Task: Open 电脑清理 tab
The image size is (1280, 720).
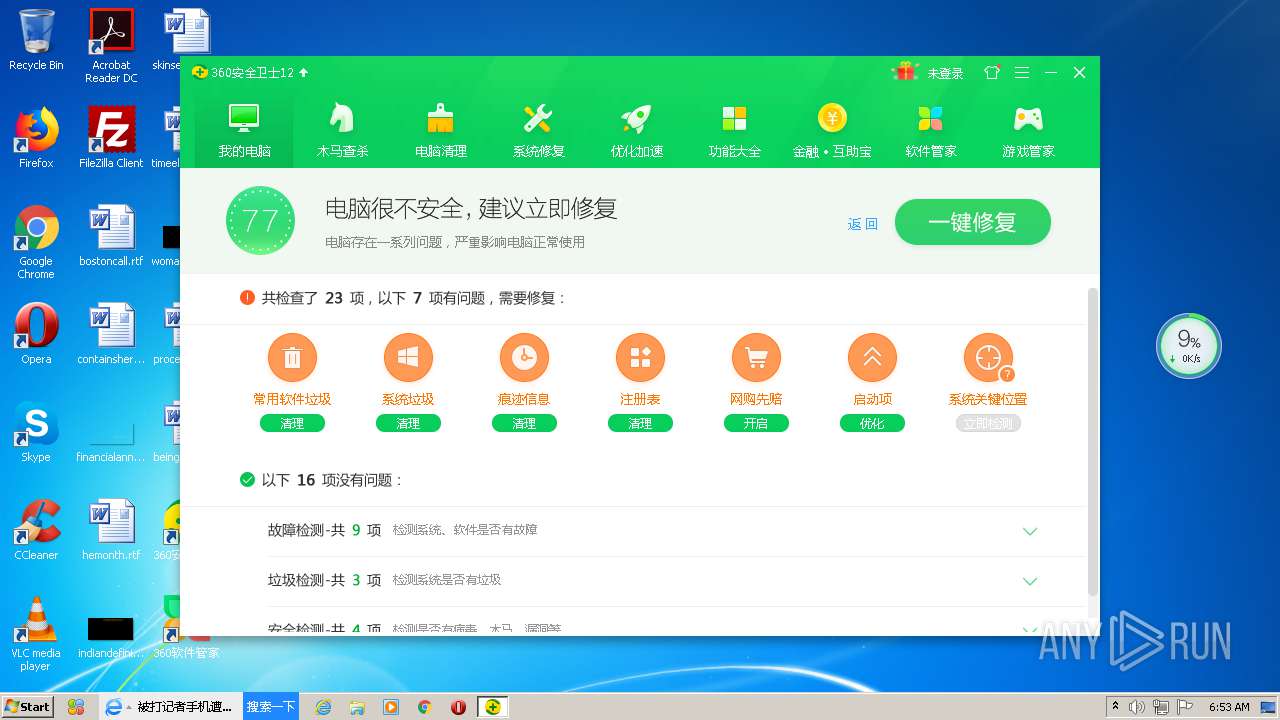Action: 441,130
